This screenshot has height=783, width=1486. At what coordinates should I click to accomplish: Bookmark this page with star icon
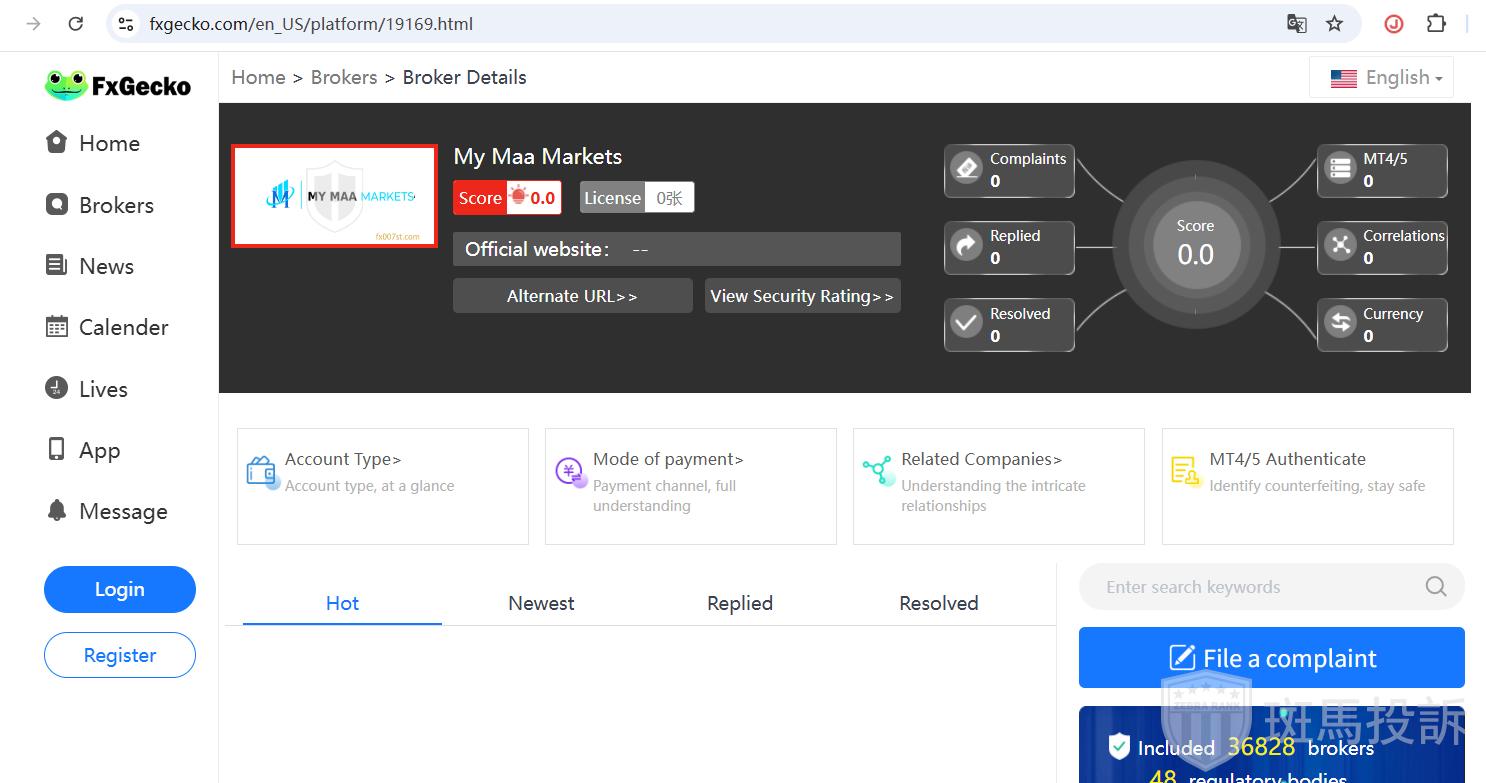[1334, 24]
